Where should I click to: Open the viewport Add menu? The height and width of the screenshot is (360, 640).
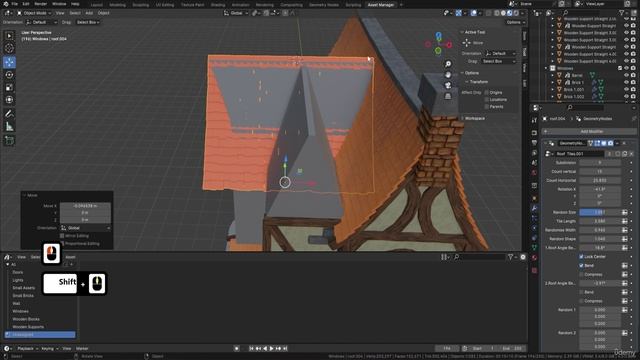pyautogui.click(x=89, y=13)
